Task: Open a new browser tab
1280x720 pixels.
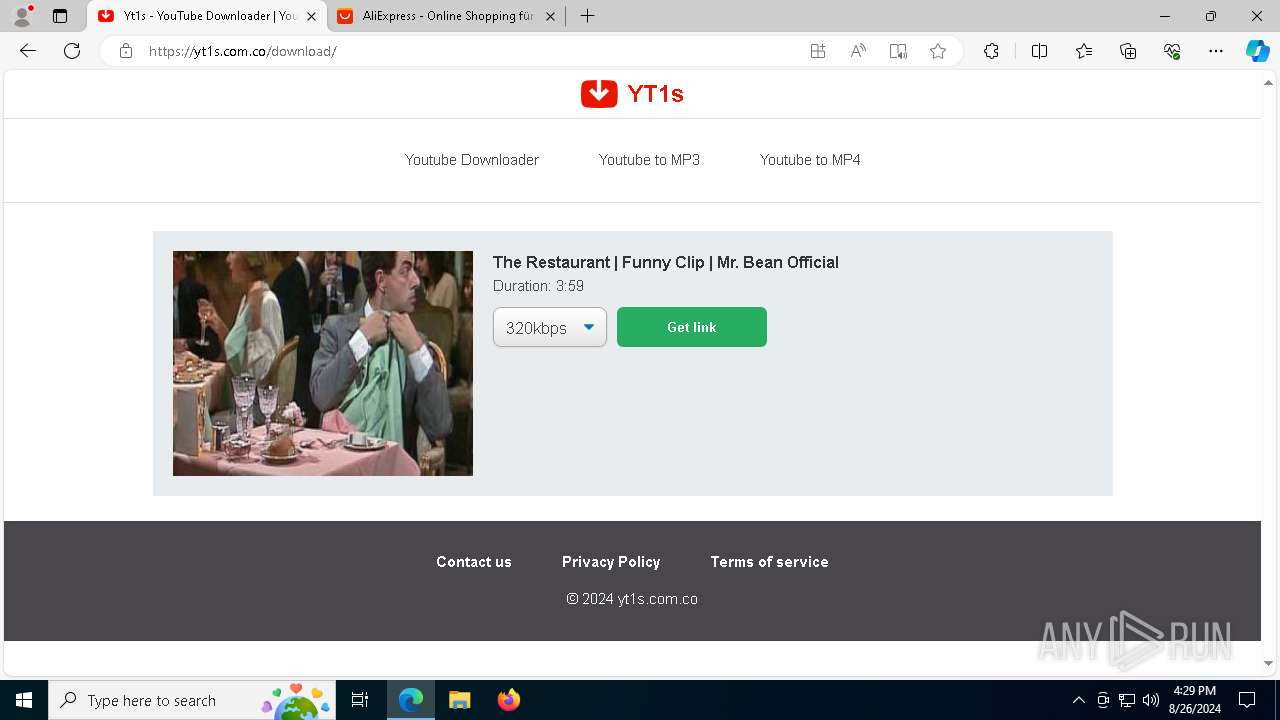Action: click(x=588, y=16)
